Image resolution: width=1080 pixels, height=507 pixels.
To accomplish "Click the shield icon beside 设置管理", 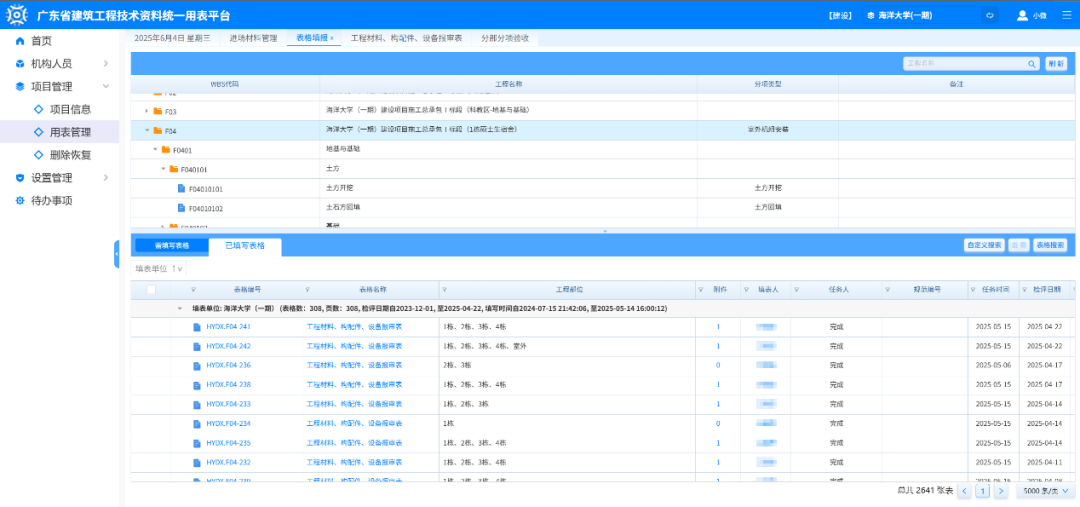I will tap(20, 178).
